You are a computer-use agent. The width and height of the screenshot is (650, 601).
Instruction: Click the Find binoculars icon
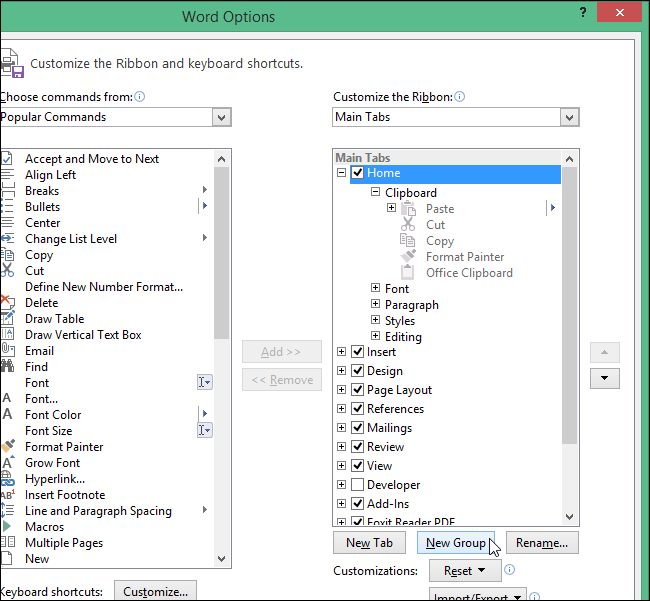[x=7, y=366]
